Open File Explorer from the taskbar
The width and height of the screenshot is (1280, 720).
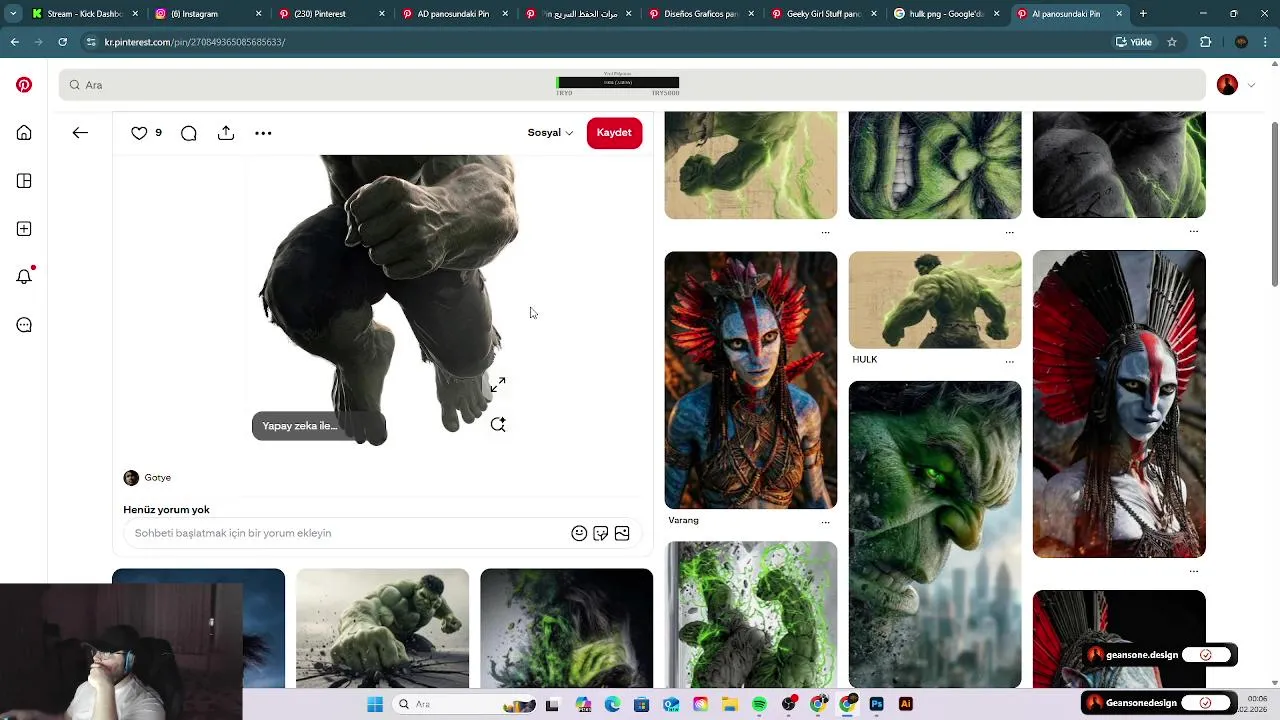click(x=730, y=704)
